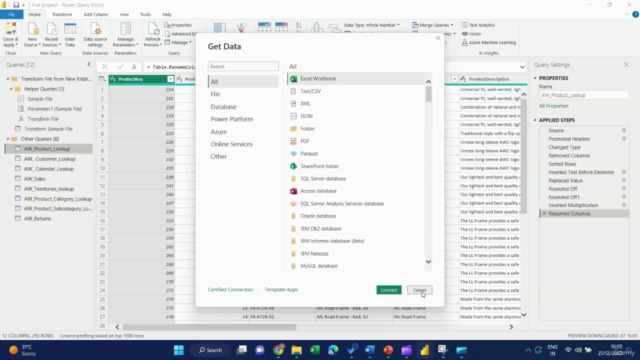Viewport: 640px width, 360px height.
Task: Close Get Data dialog with X
Action: click(x=438, y=38)
